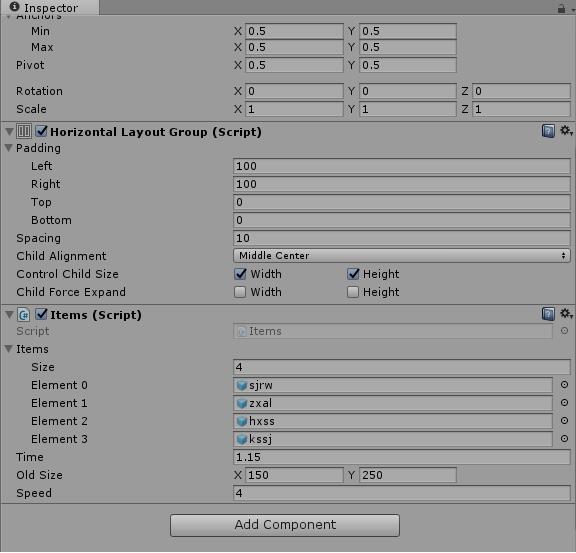Viewport: 576px width, 553px height.
Task: Click the Old Size X field
Action: pos(294,475)
